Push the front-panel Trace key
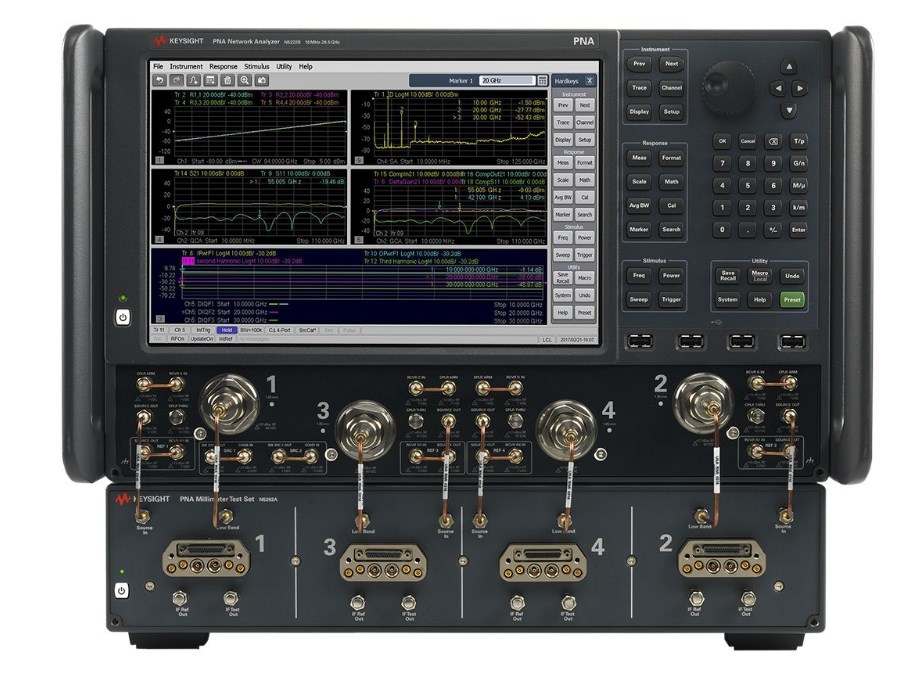The image size is (924, 693). tap(639, 88)
